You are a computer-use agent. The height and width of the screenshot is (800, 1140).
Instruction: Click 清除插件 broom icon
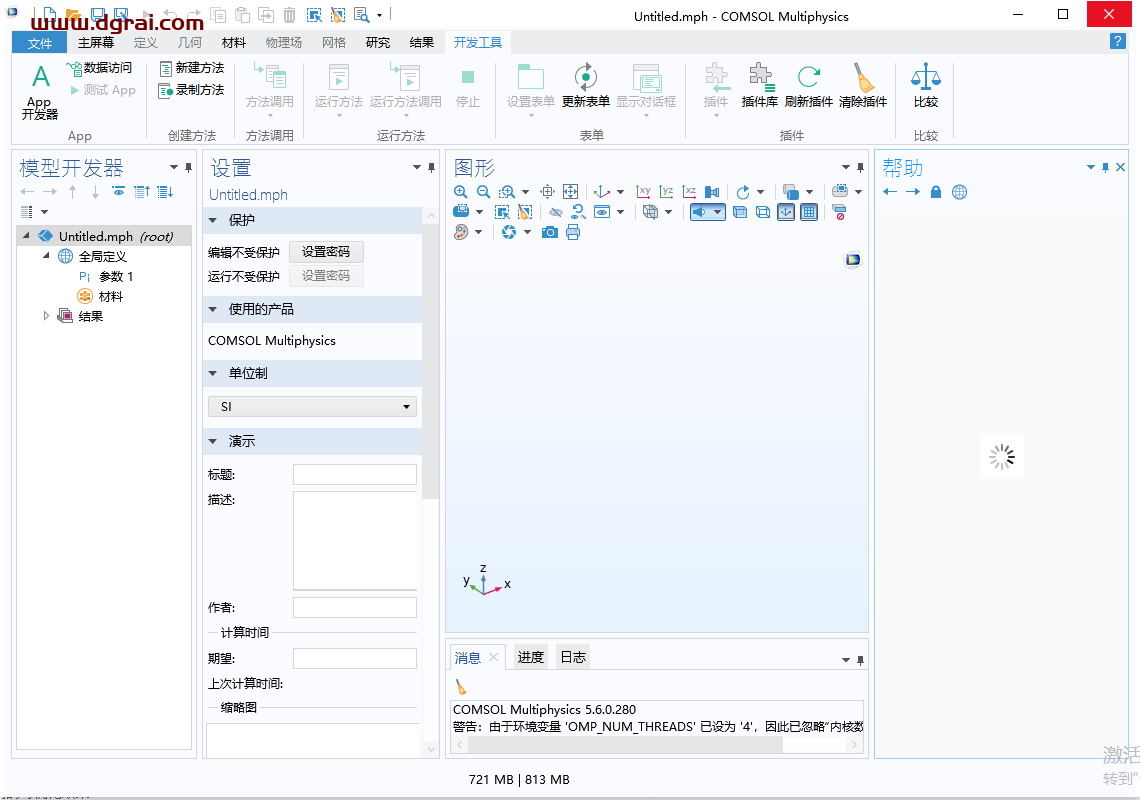(862, 86)
